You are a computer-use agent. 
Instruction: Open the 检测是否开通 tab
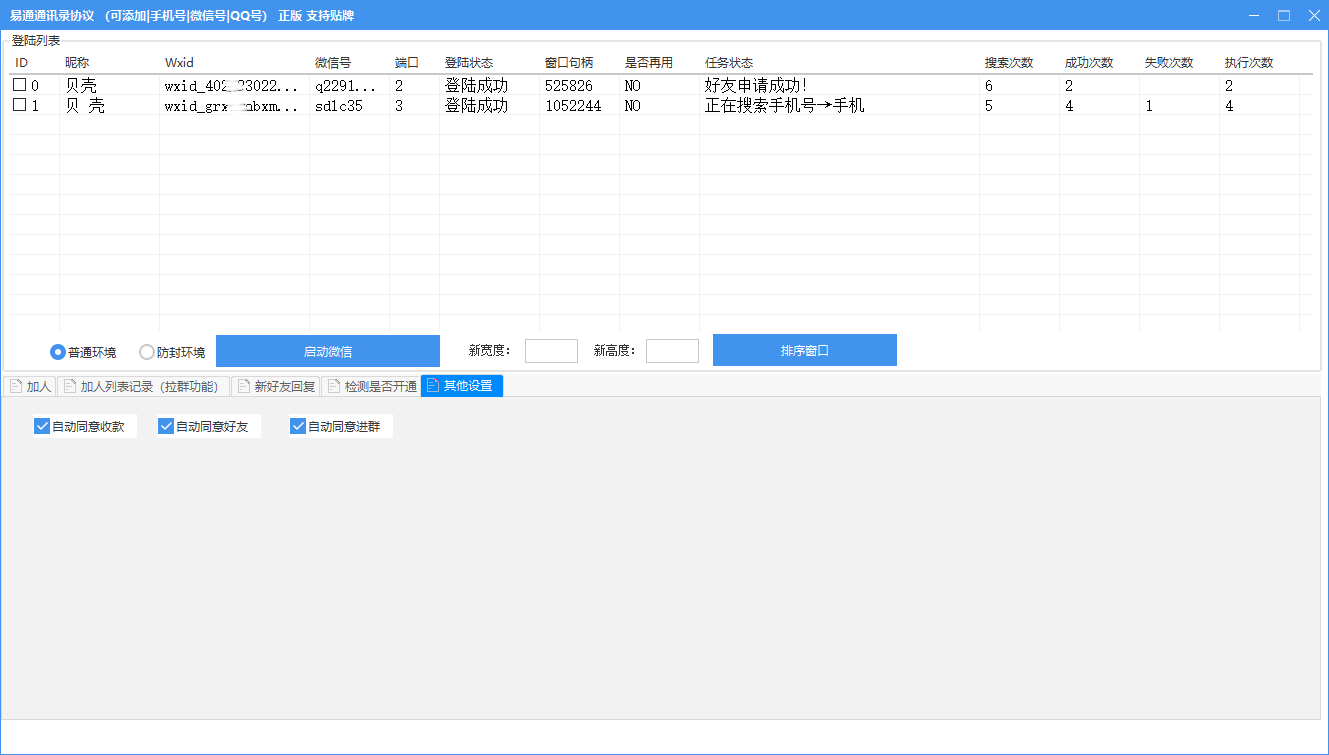(371, 386)
